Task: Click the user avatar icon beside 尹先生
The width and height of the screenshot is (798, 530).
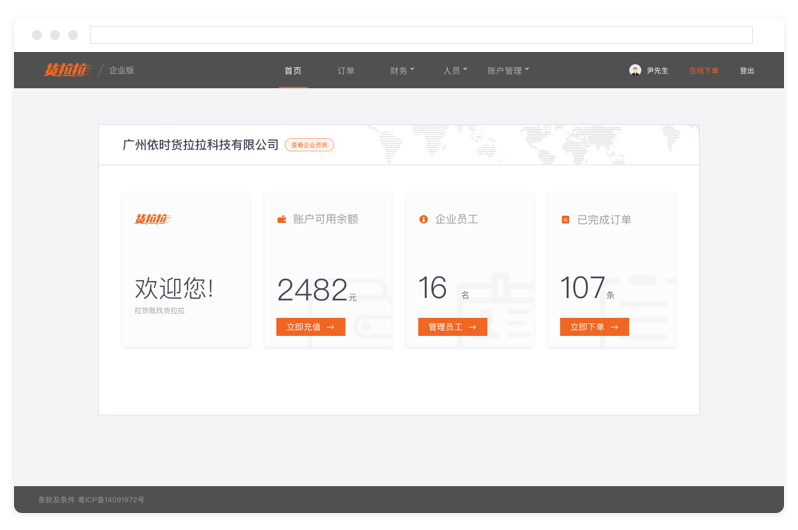Action: point(635,70)
